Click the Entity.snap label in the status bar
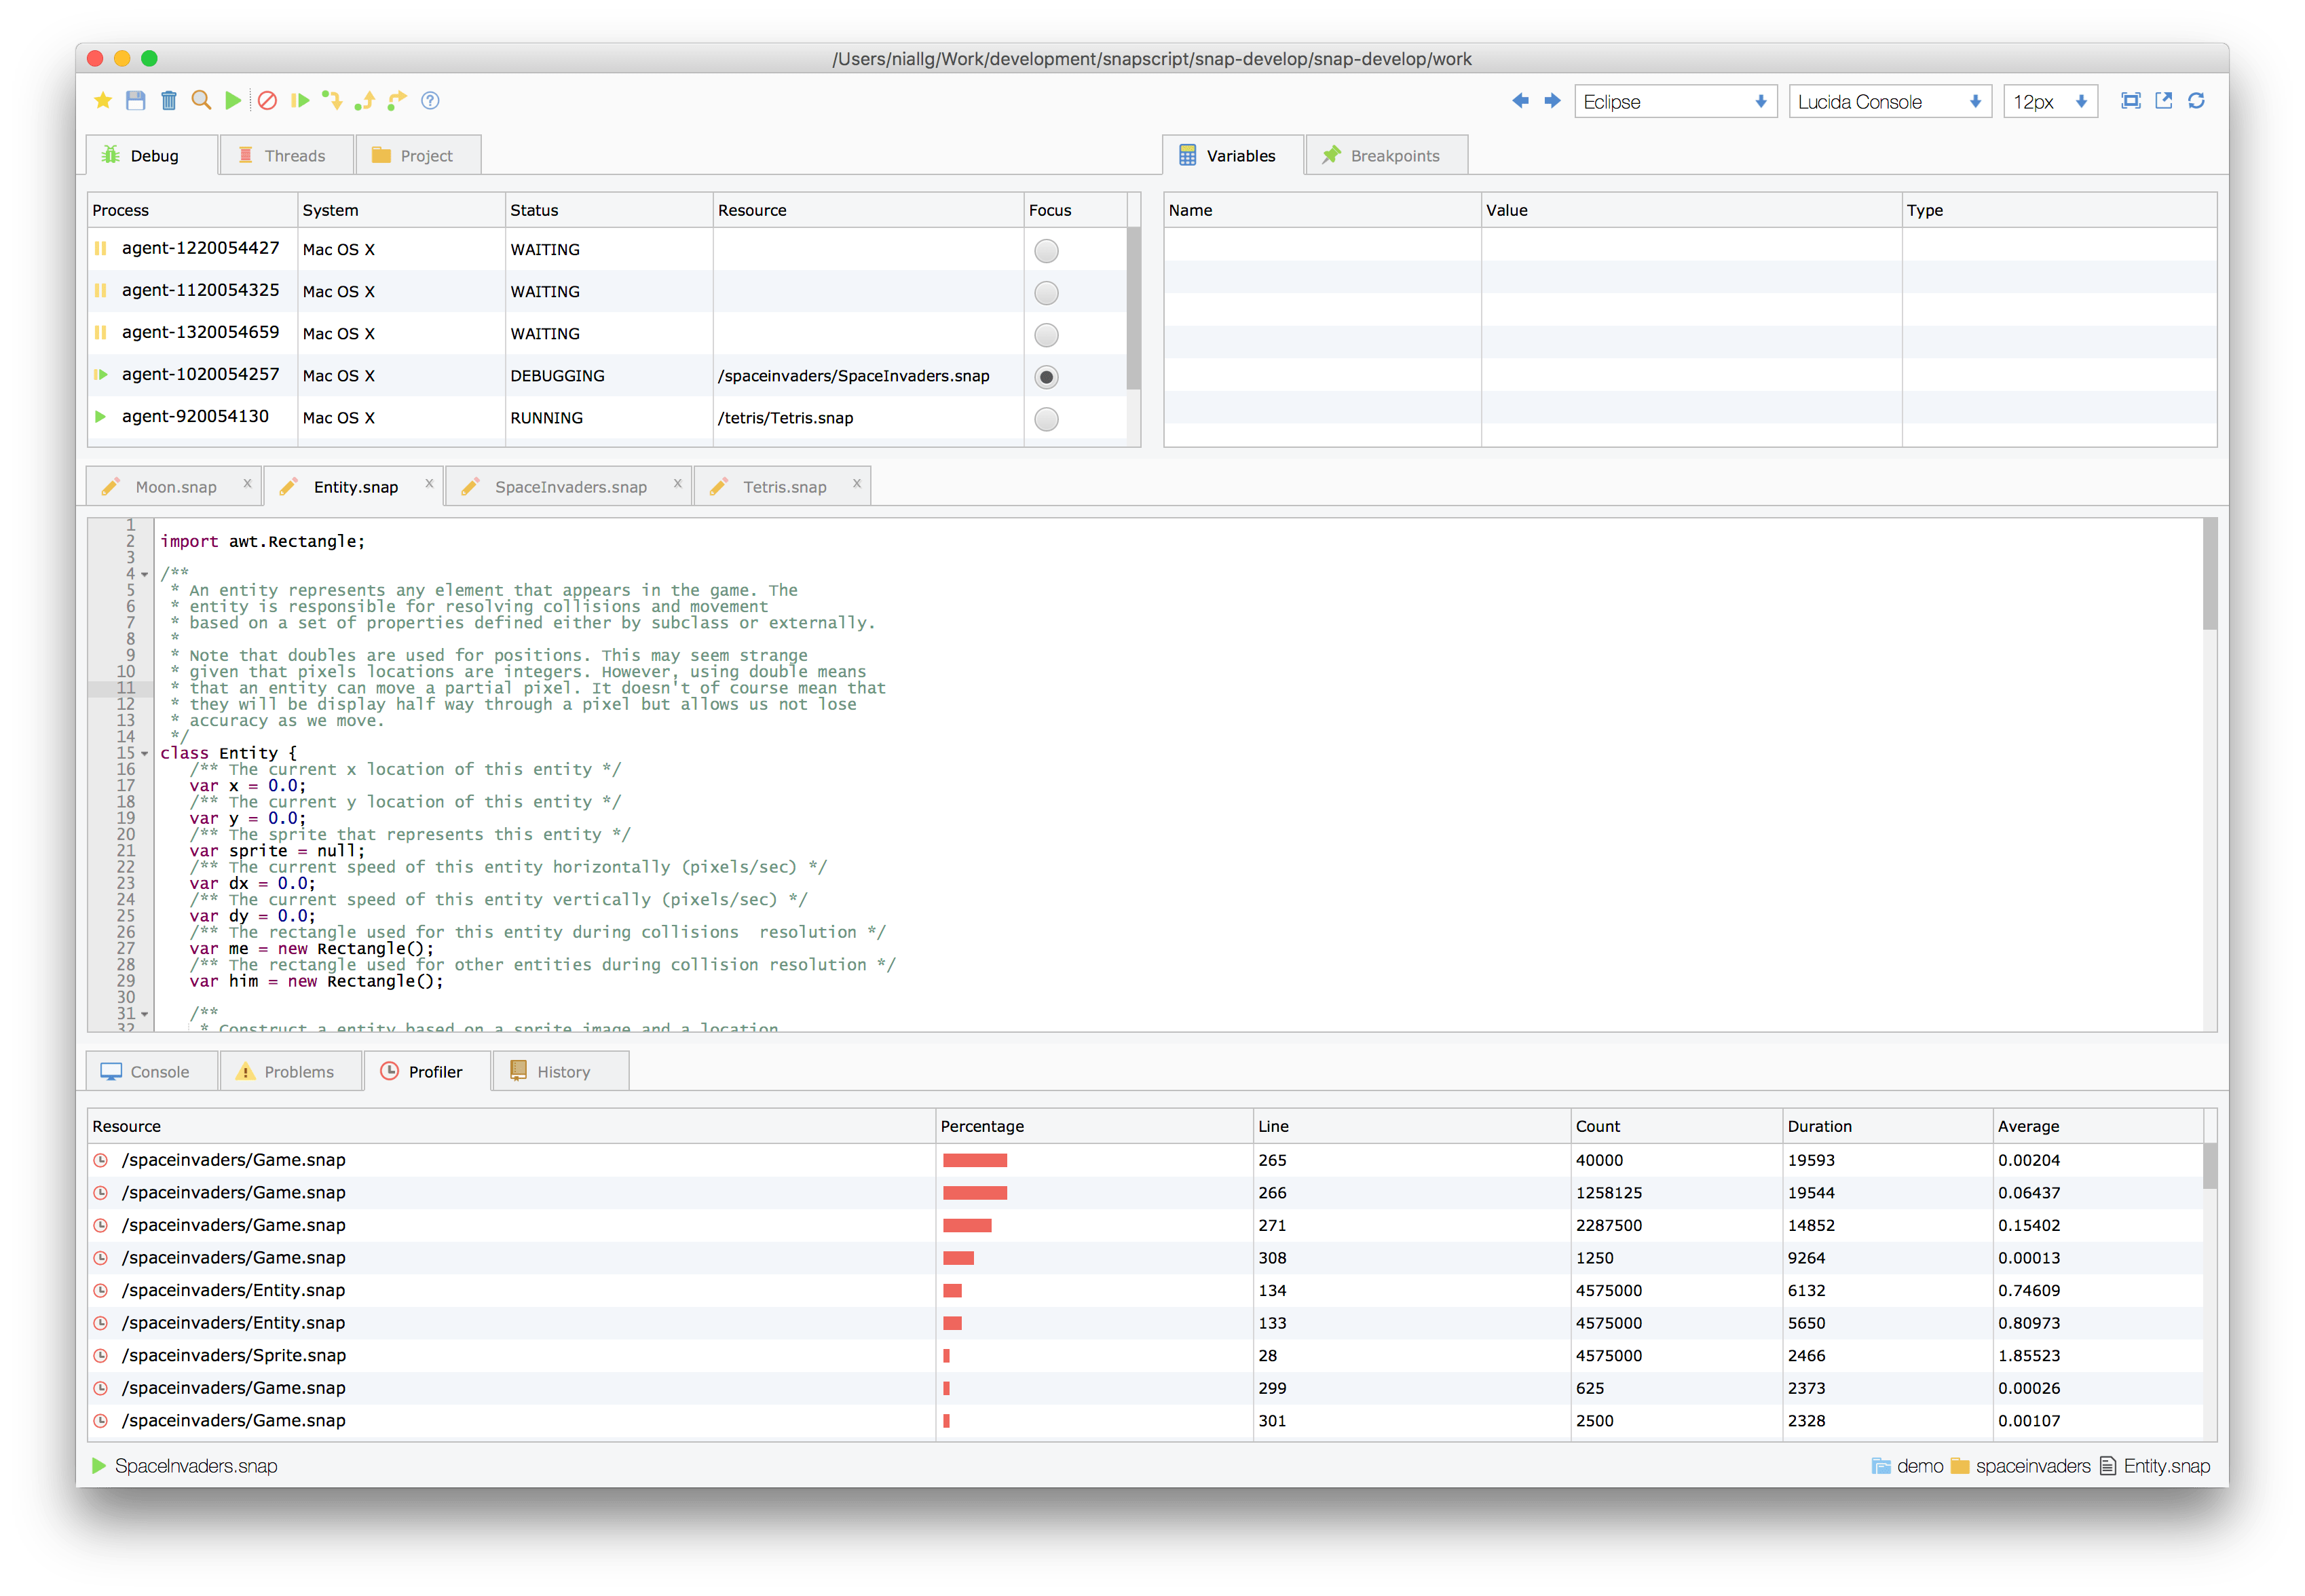The image size is (2305, 1596). tap(2167, 1466)
